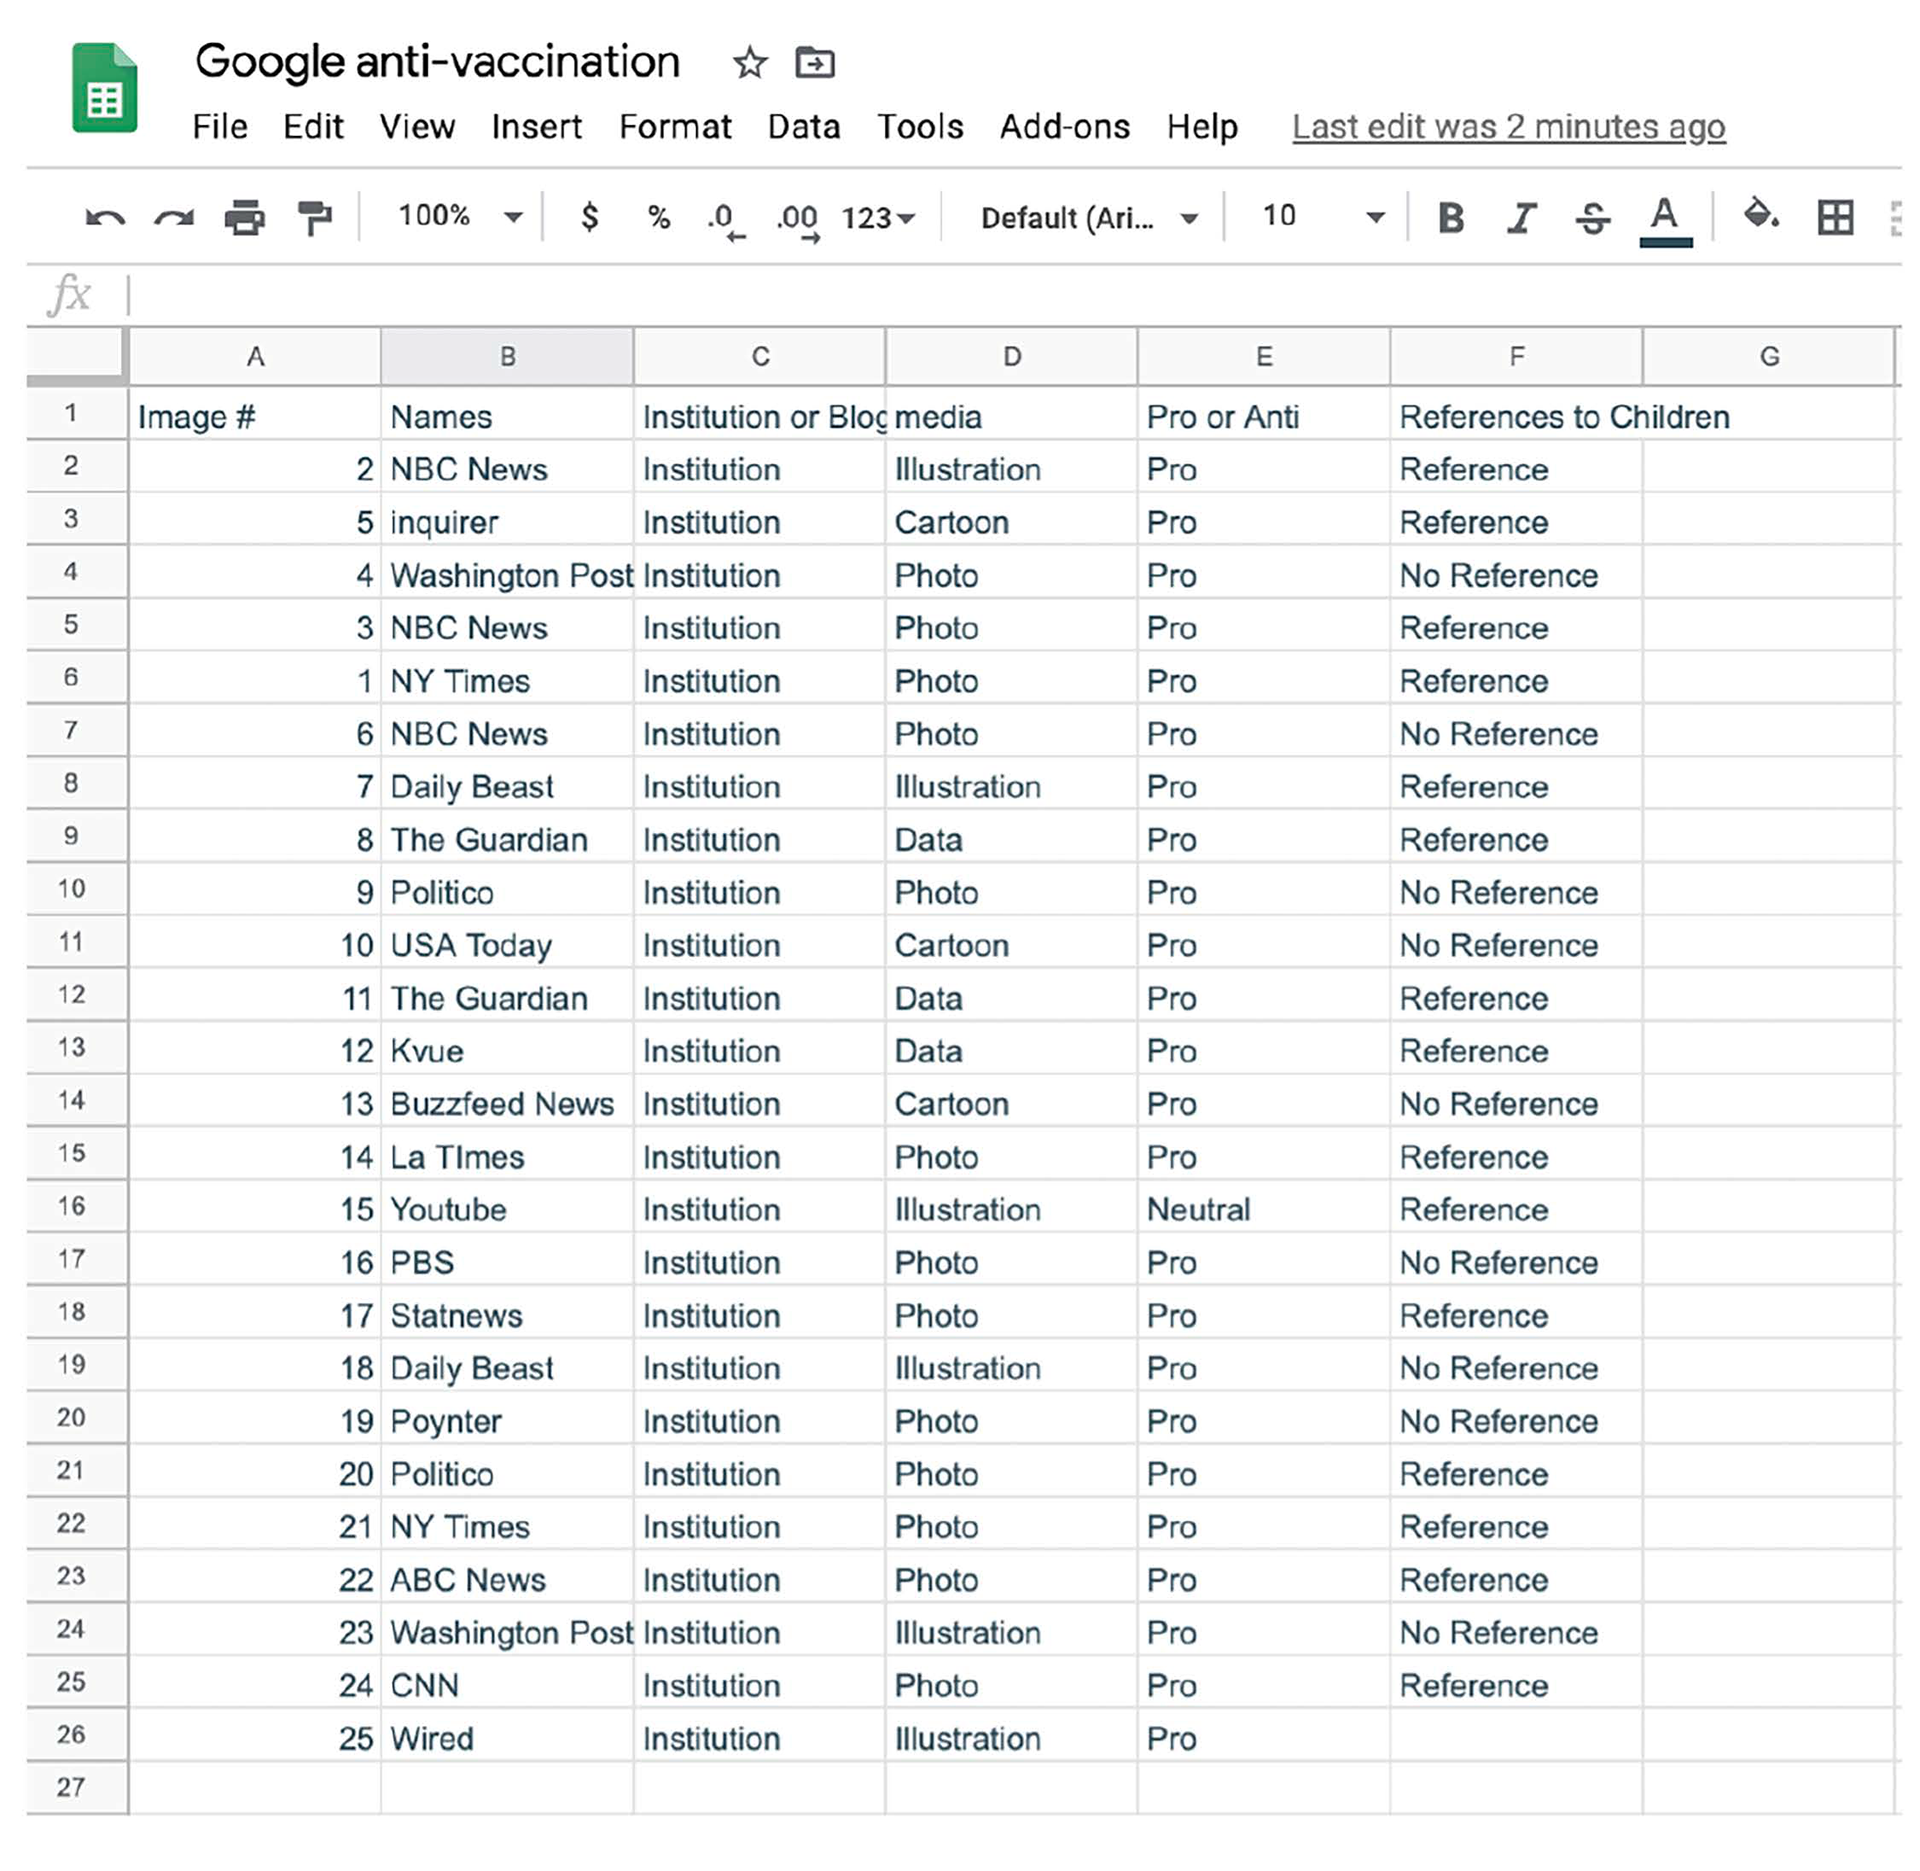
Task: Click the redo arrow icon
Action: coord(174,217)
